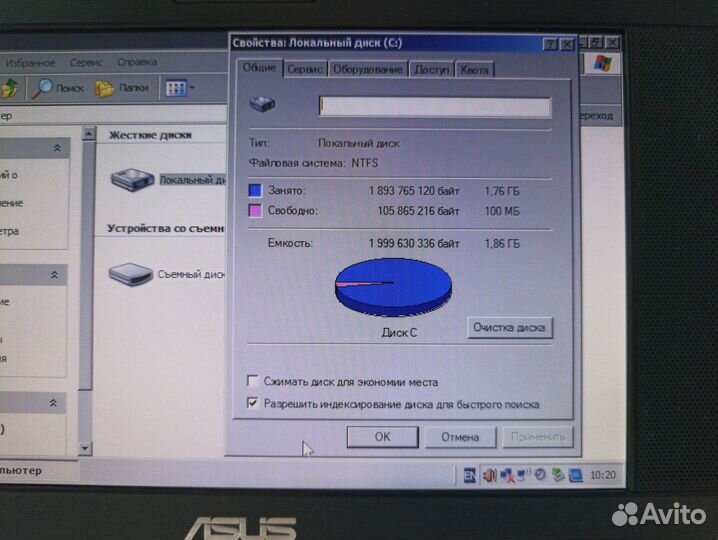Open the Справка menu in Explorer
The image size is (718, 540).
(x=137, y=62)
